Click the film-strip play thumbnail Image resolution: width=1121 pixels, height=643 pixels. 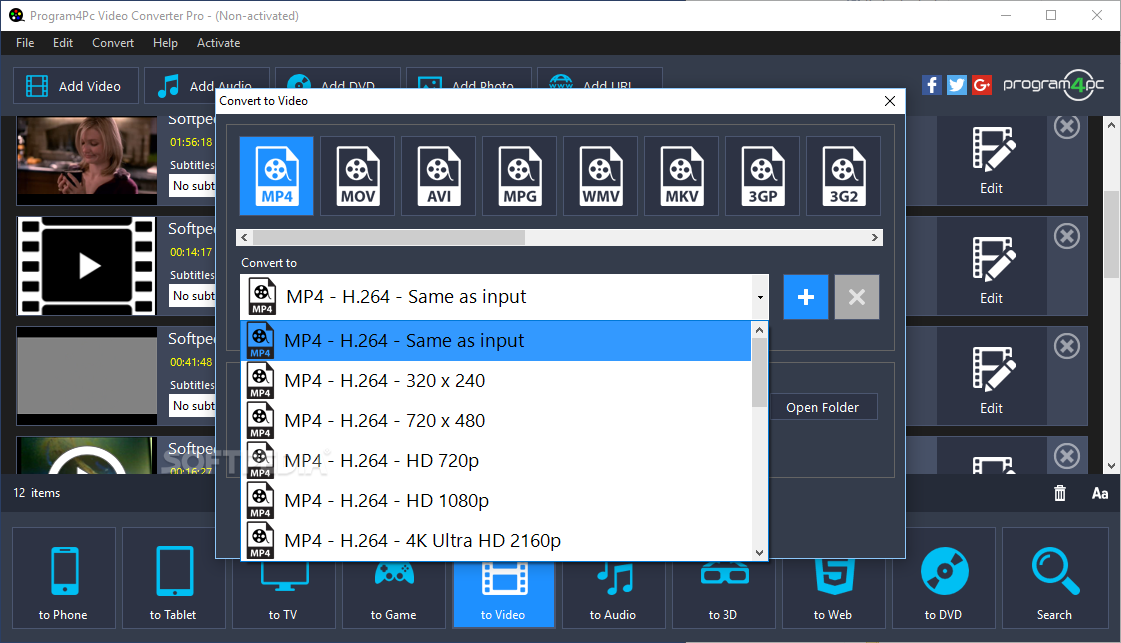click(87, 266)
